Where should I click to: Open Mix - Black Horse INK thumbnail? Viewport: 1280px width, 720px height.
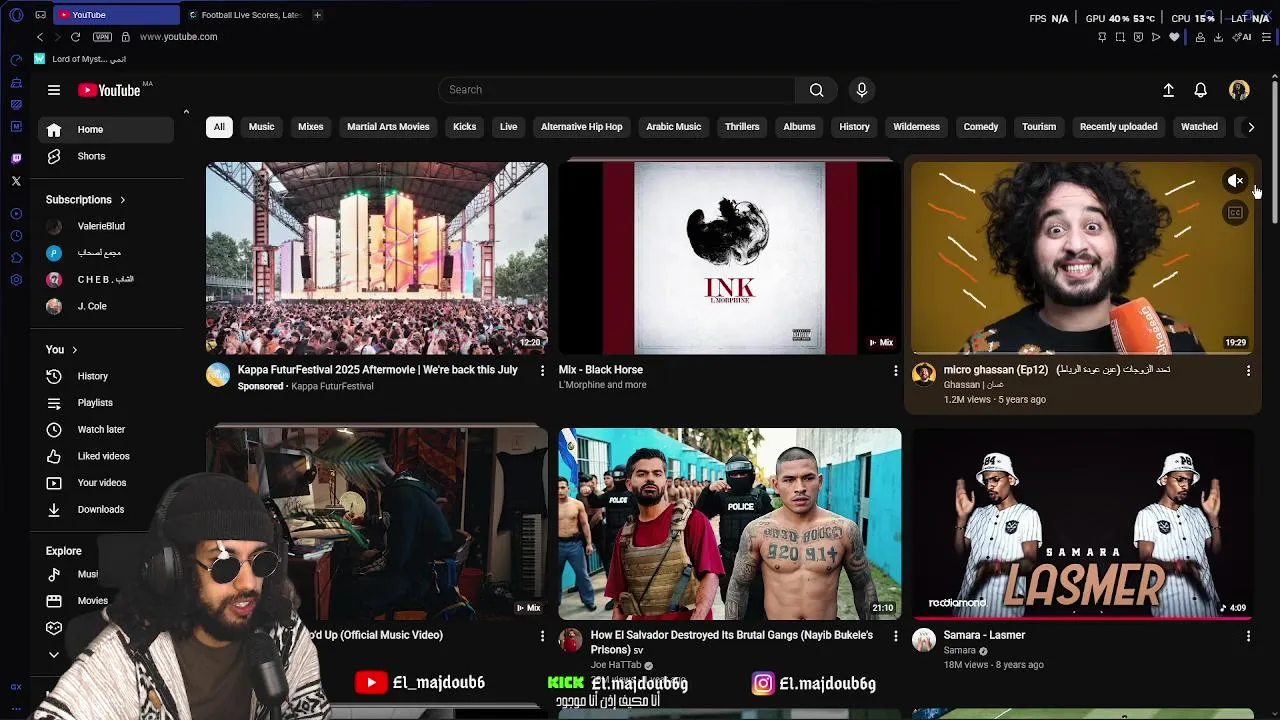coord(730,258)
